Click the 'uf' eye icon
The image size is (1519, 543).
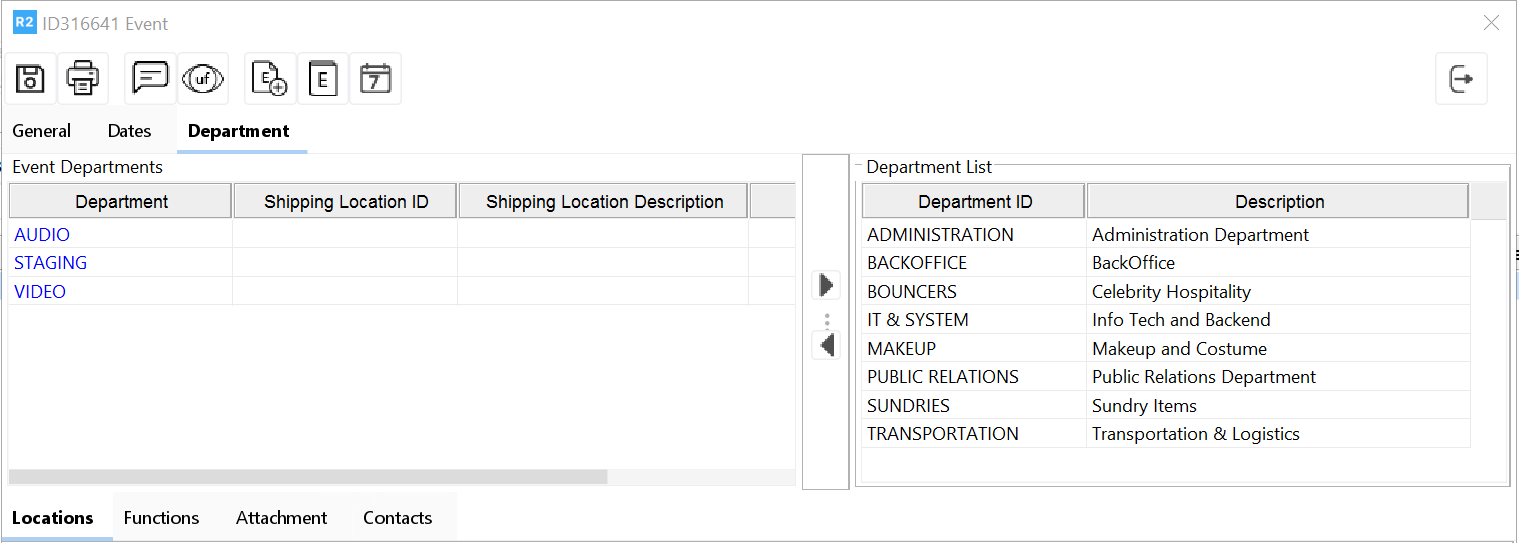click(203, 78)
